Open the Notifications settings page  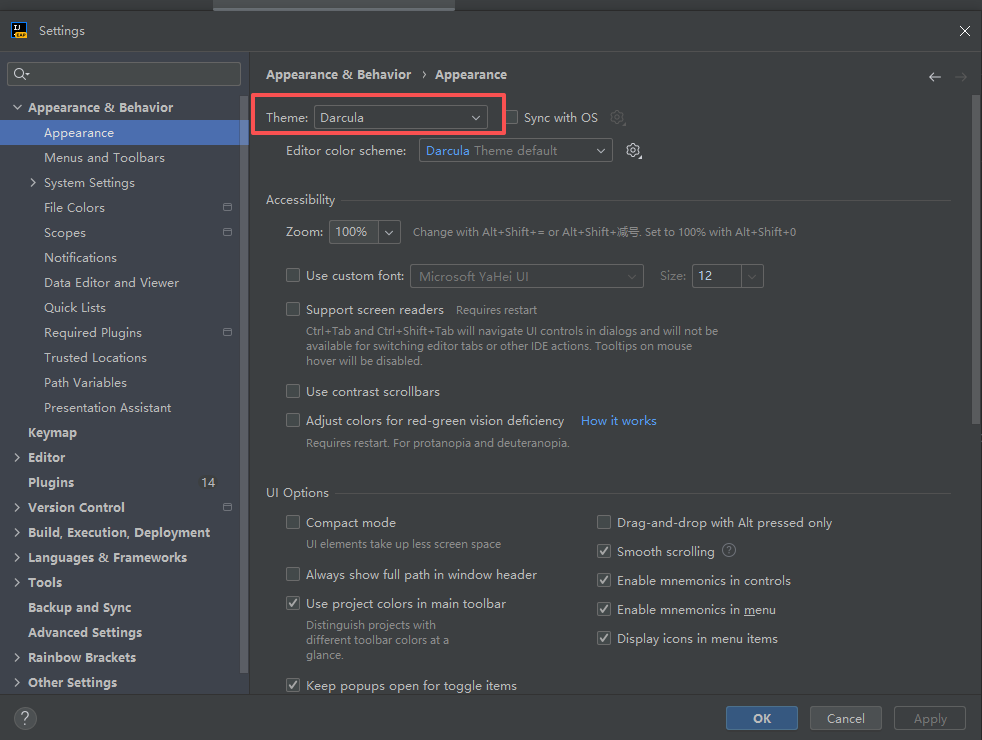[x=80, y=257]
